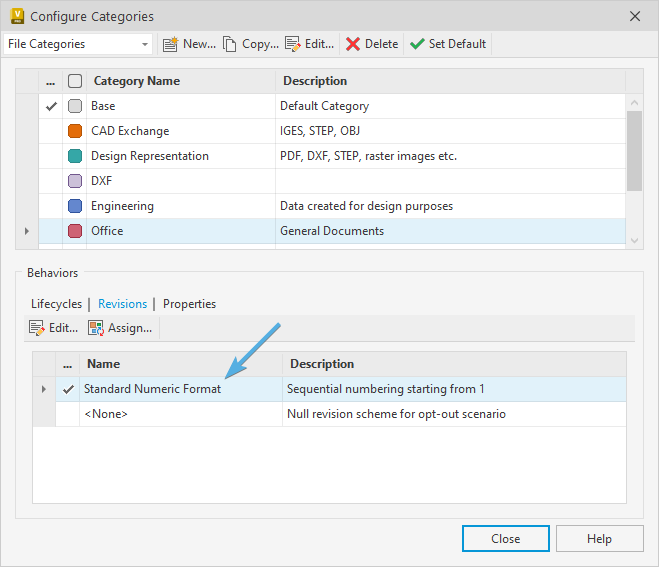The image size is (659, 567).
Task: Click the category list scroll down arrow
Action: (x=634, y=240)
